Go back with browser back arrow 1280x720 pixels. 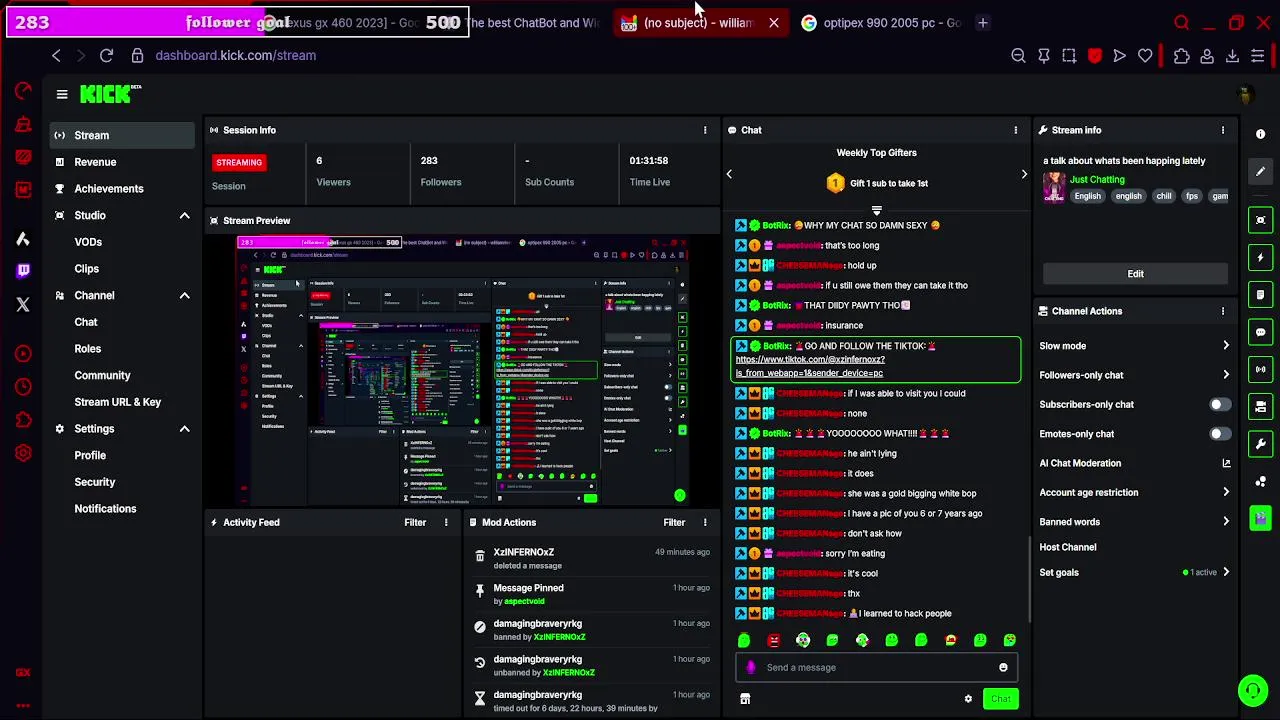(x=56, y=56)
